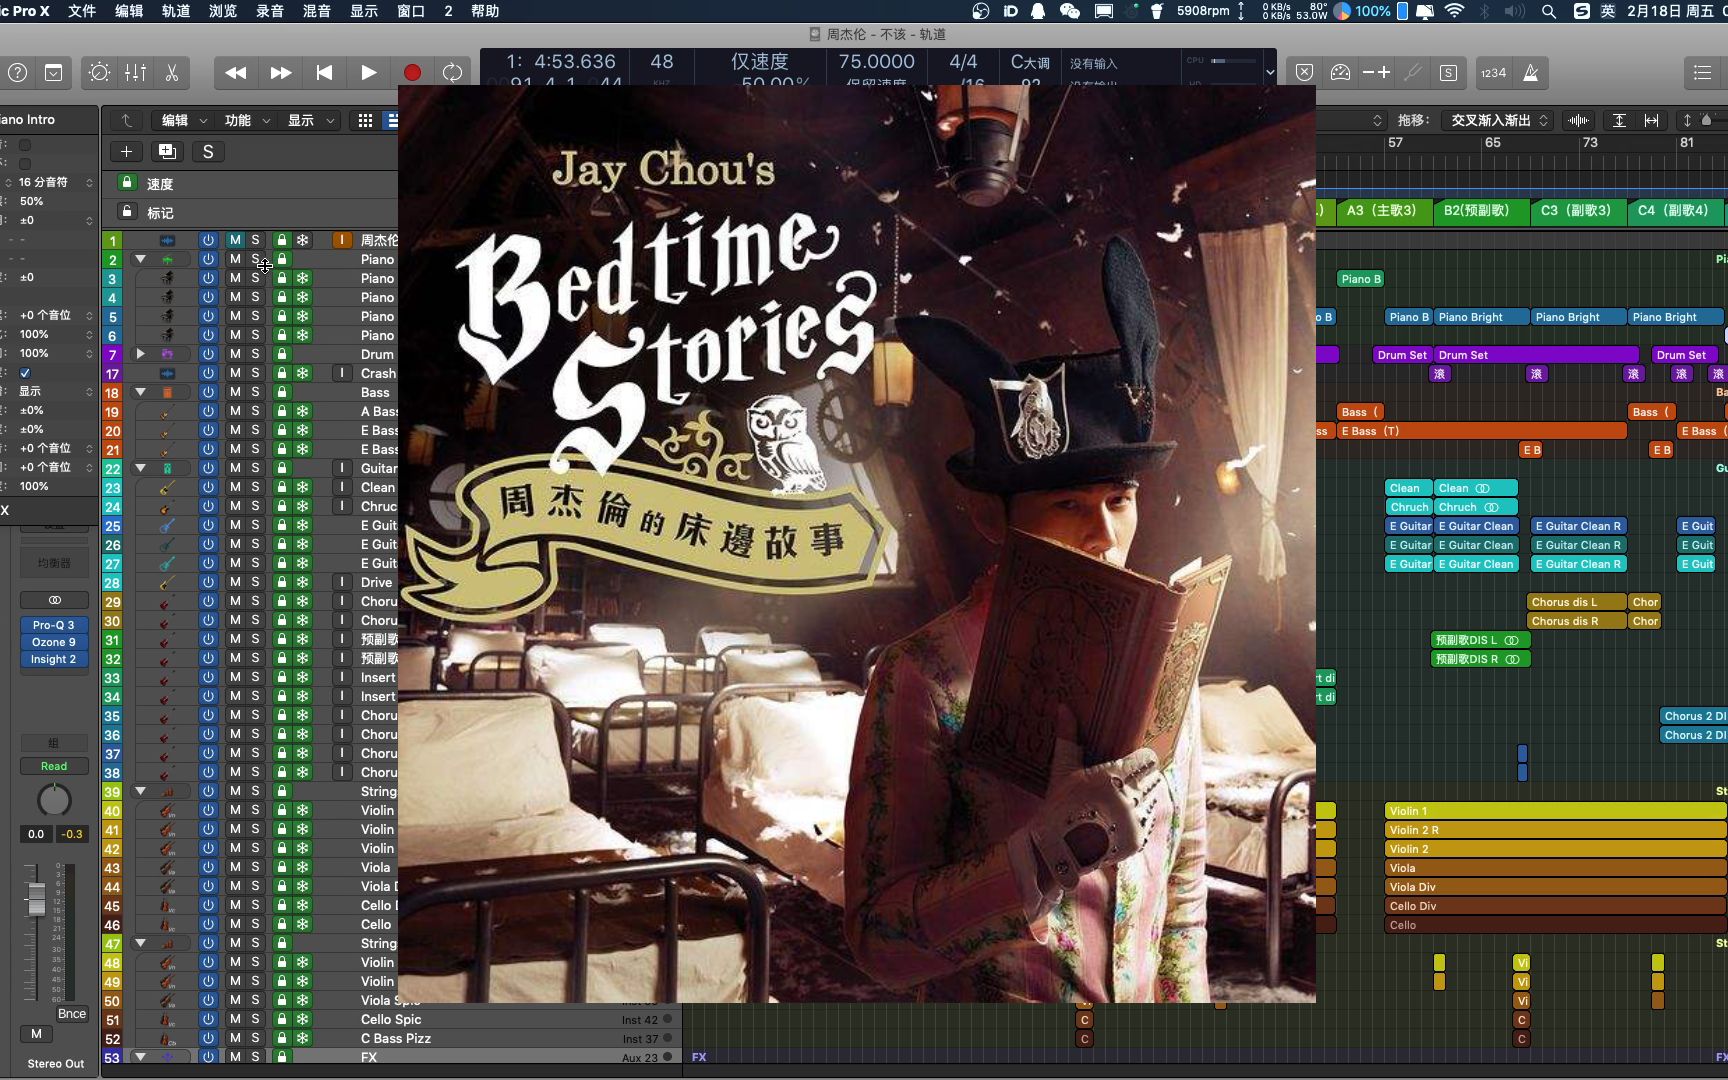The height and width of the screenshot is (1080, 1728).
Task: Click the track hierarchy up-arrow button
Action: click(x=127, y=120)
